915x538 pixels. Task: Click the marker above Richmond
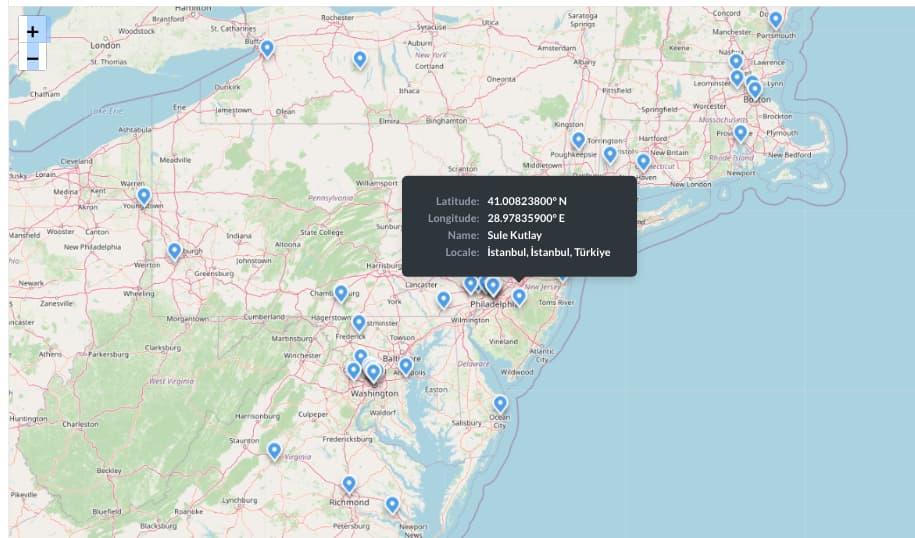(x=349, y=484)
